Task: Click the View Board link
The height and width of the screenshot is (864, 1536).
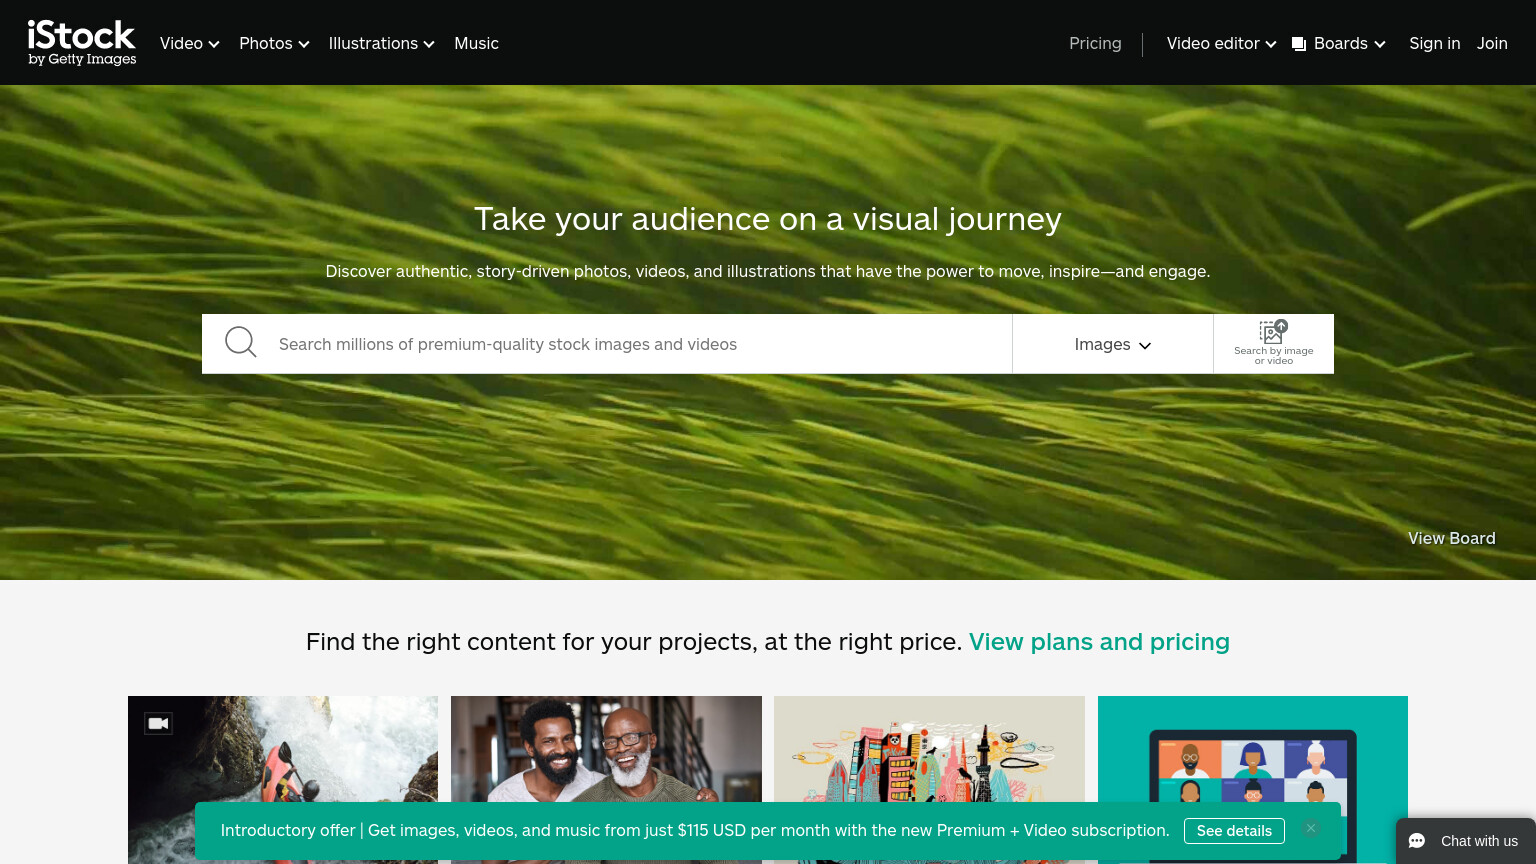Action: (x=1452, y=538)
